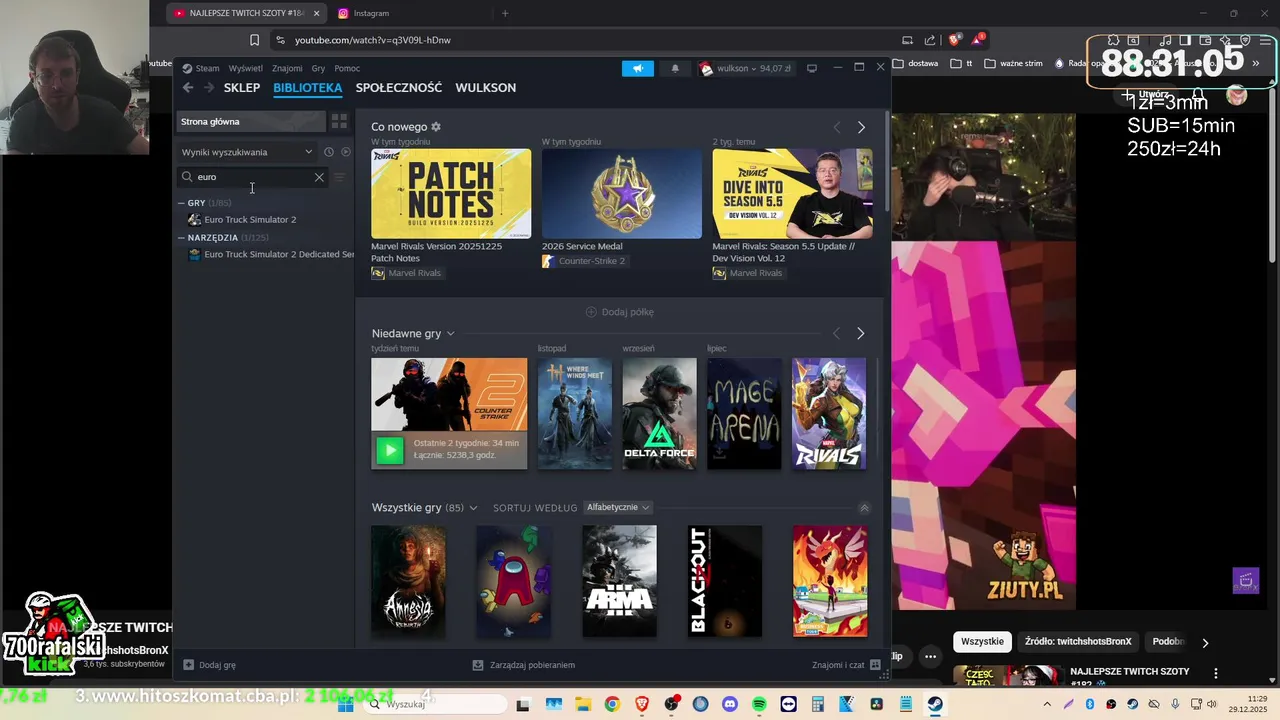Open the 2026 Service Medal news thumbnail

pos(622,194)
